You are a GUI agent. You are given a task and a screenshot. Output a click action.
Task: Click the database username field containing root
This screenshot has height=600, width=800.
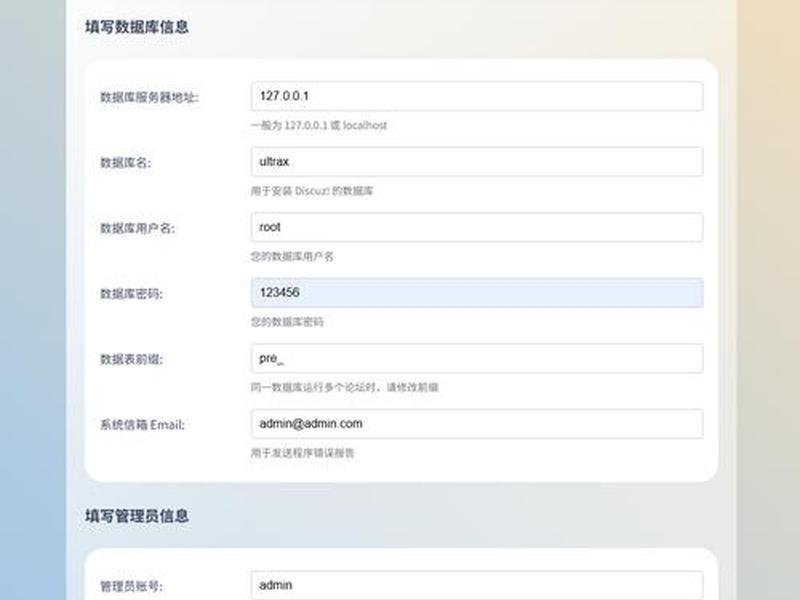click(477, 227)
